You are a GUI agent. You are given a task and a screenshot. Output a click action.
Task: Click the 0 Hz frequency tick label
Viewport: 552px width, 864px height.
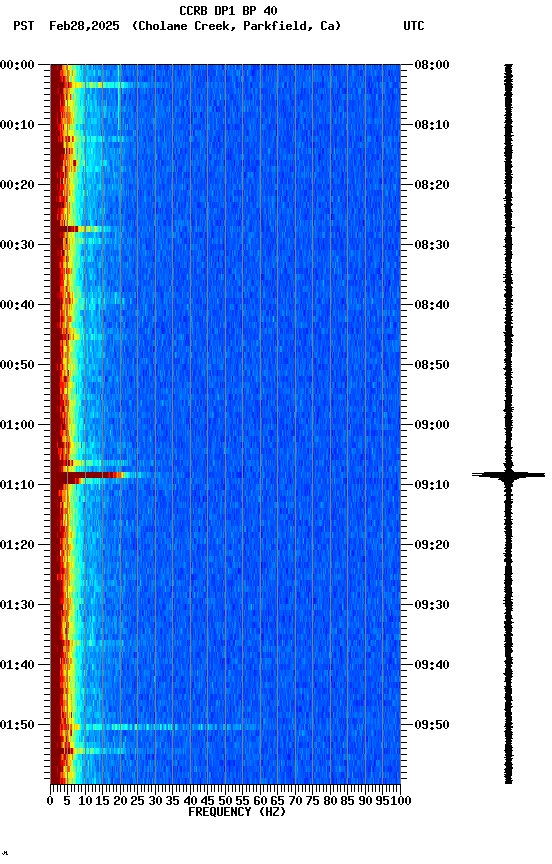coord(51,801)
